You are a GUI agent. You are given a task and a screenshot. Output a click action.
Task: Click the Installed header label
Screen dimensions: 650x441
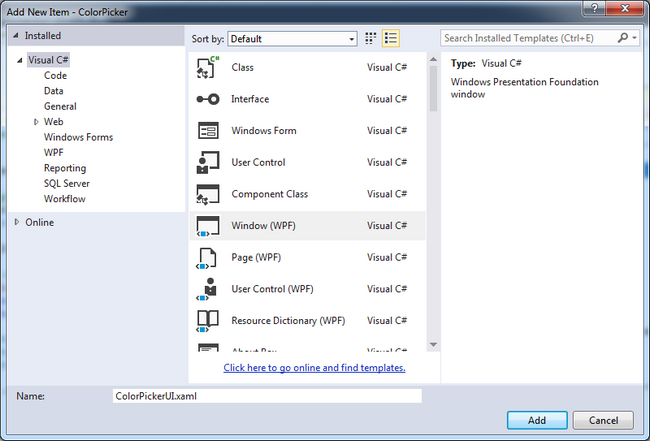click(x=43, y=36)
